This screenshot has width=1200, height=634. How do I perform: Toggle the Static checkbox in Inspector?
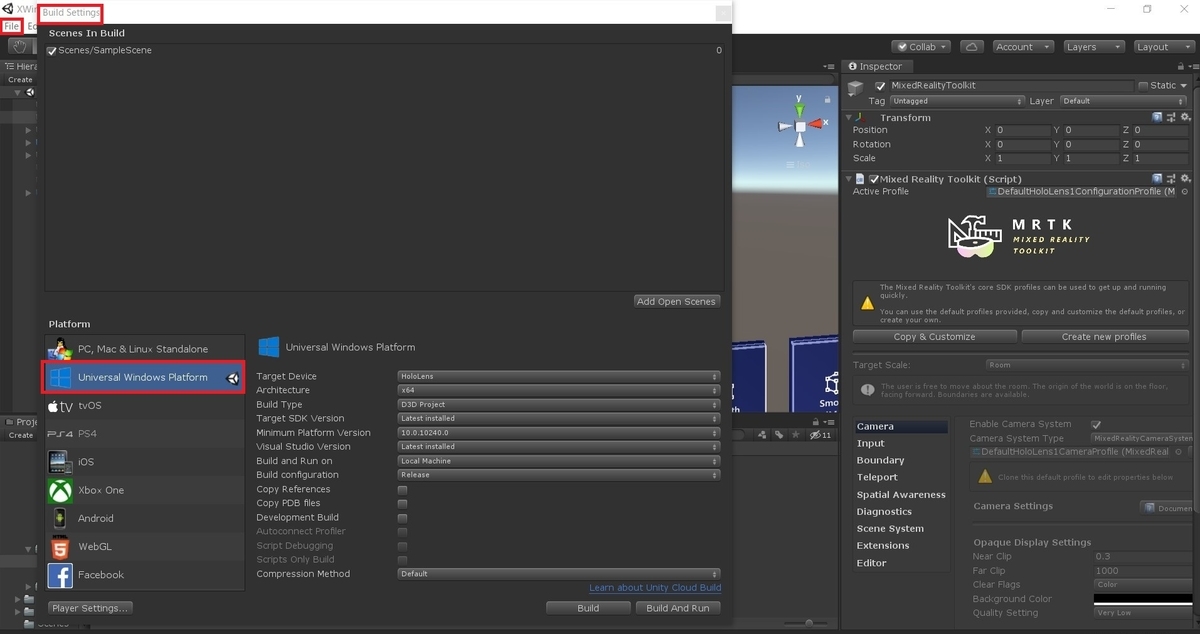coord(1143,86)
